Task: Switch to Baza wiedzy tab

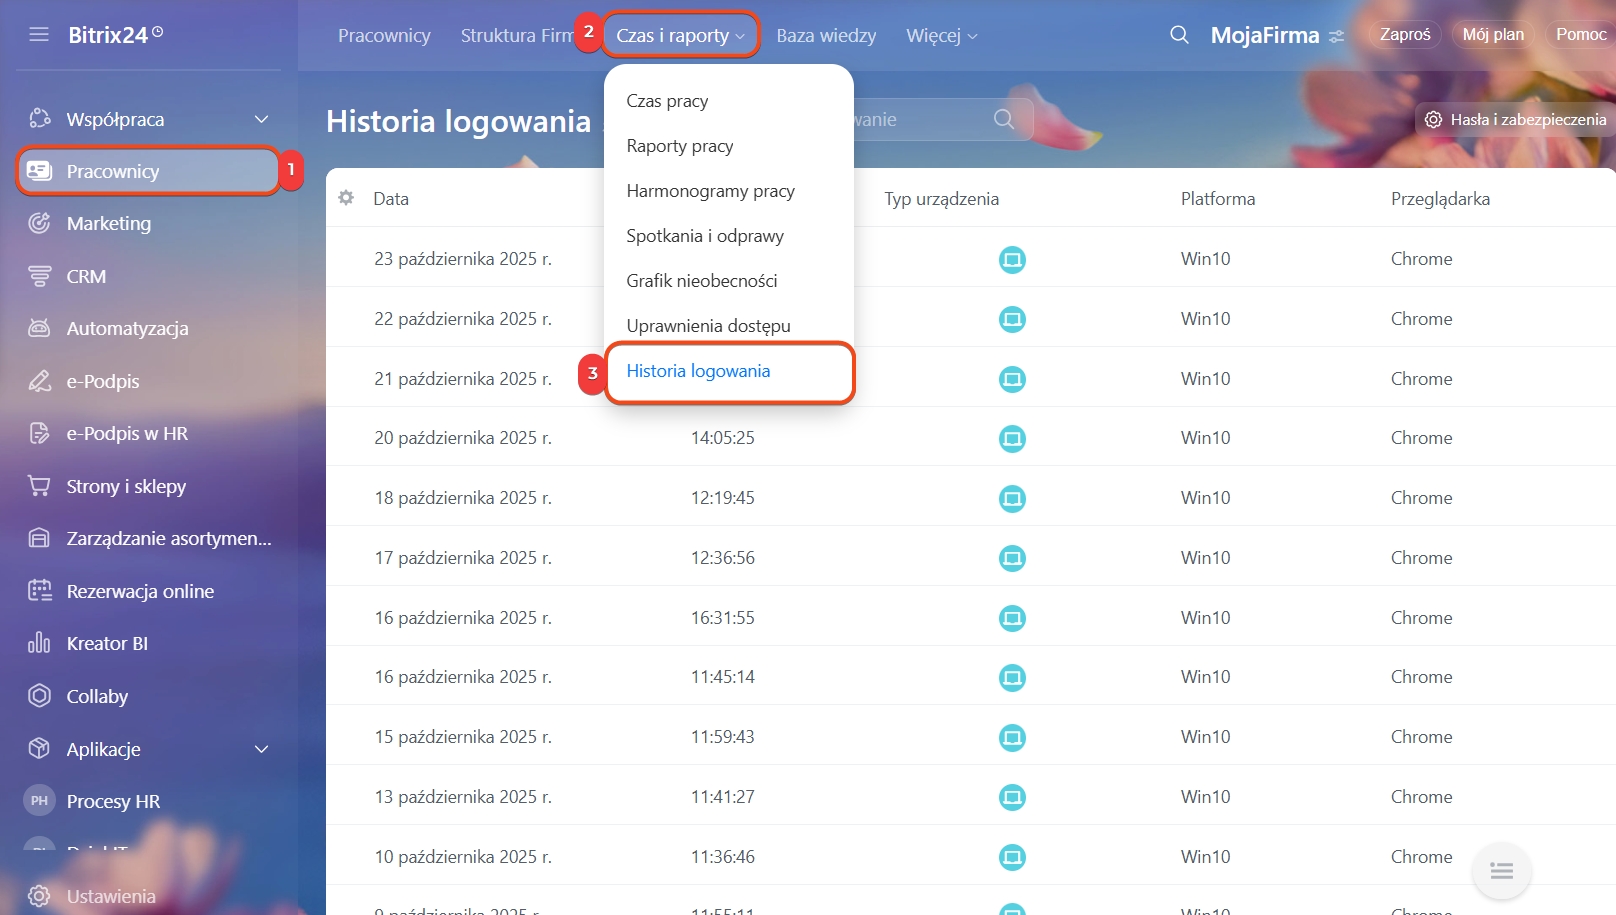Action: click(x=826, y=36)
